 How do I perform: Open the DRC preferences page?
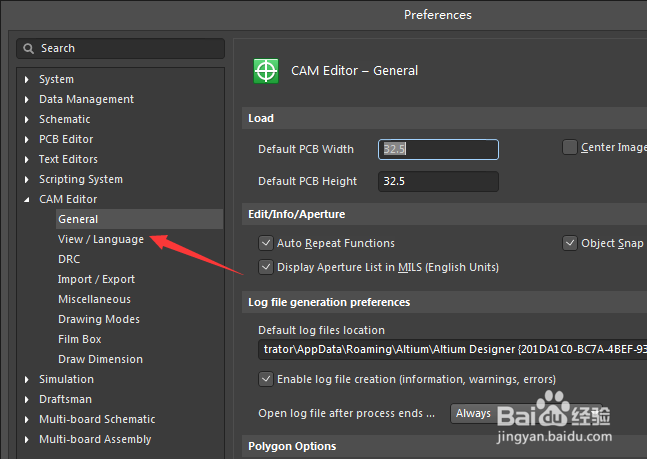(69, 259)
